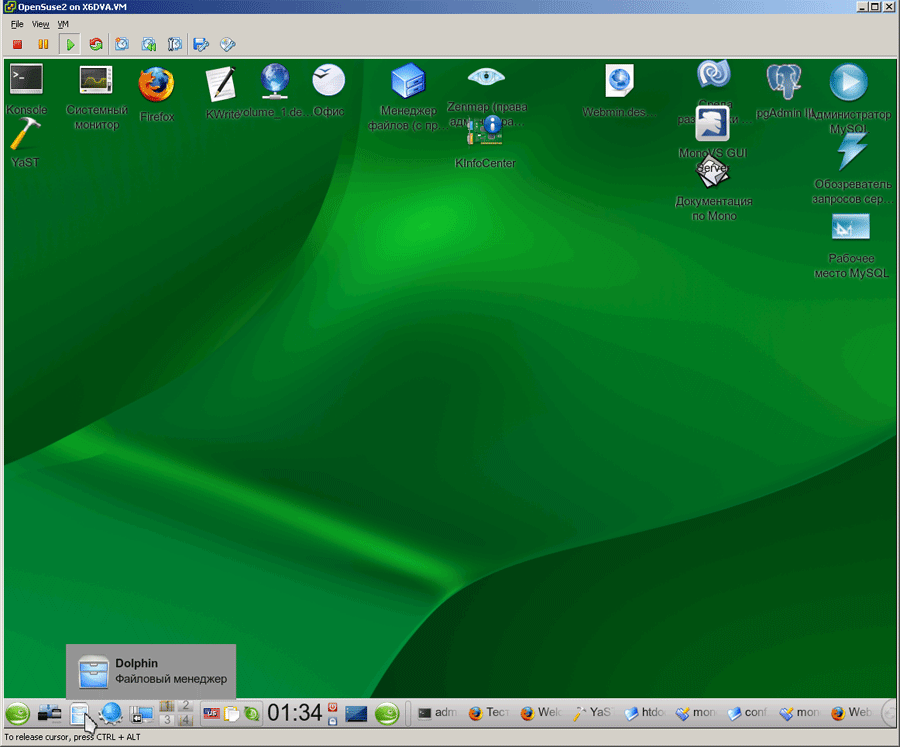Open Klipper clipboard tray icon
This screenshot has height=747, width=900.
[x=231, y=714]
